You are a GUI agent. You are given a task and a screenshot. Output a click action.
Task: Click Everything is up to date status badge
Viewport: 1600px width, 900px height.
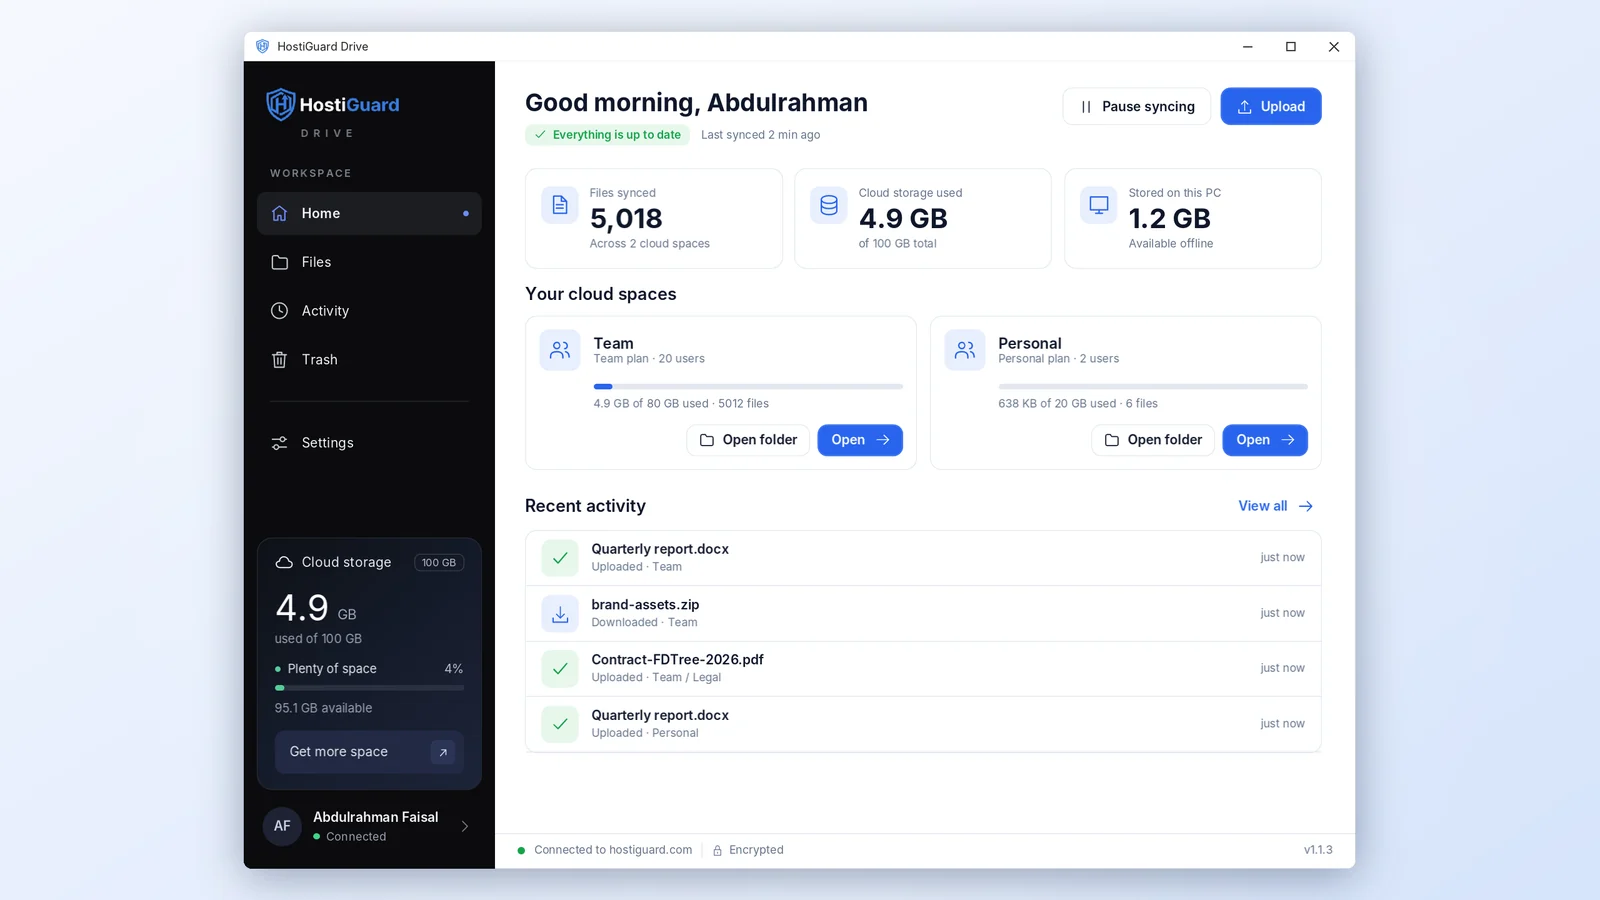[x=607, y=135]
